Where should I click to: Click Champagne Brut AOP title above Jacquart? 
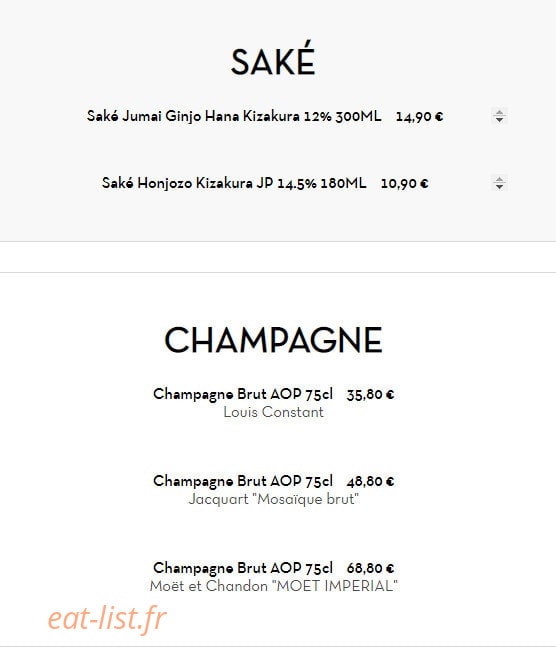pyautogui.click(x=243, y=481)
